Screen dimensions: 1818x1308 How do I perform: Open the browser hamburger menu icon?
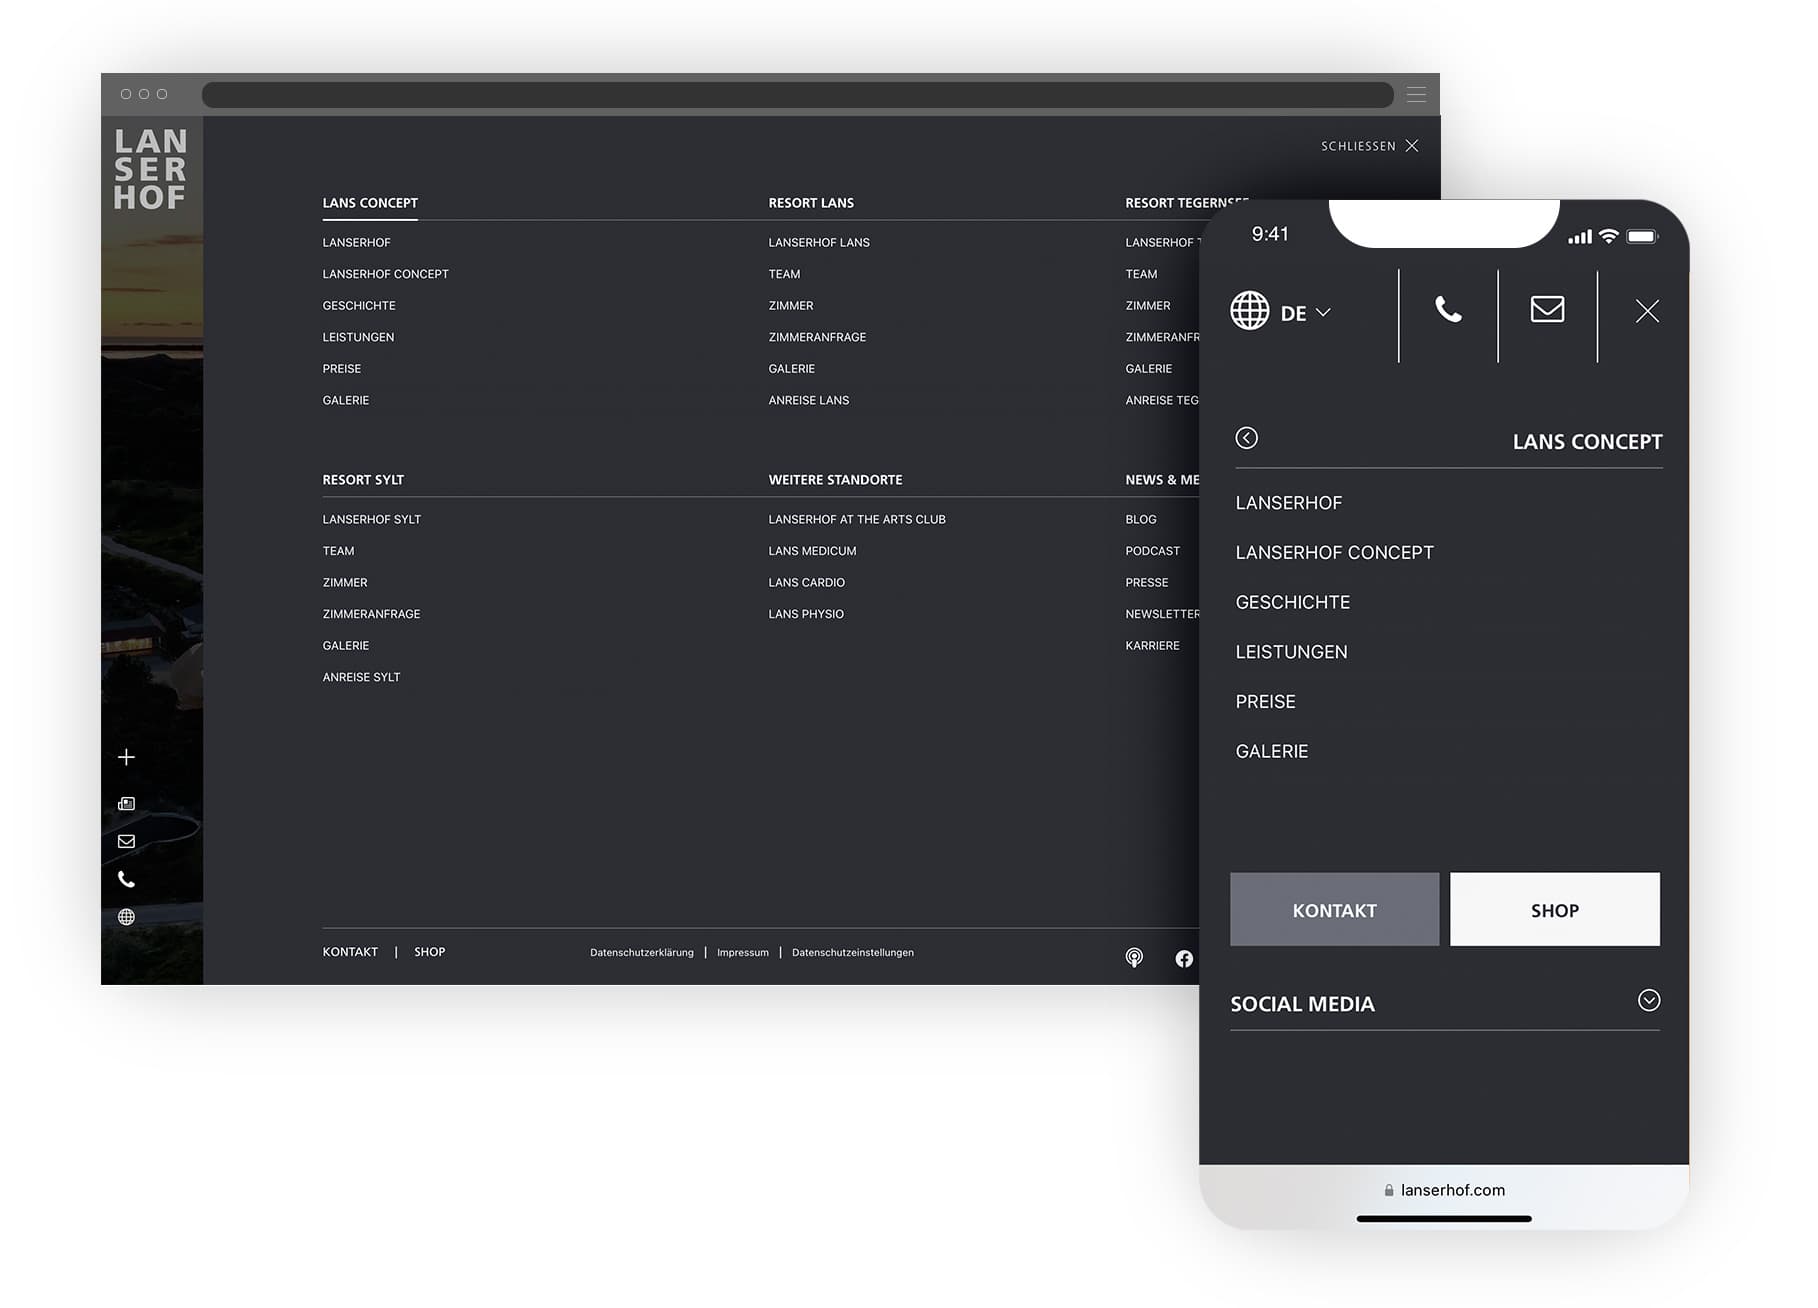click(1416, 95)
